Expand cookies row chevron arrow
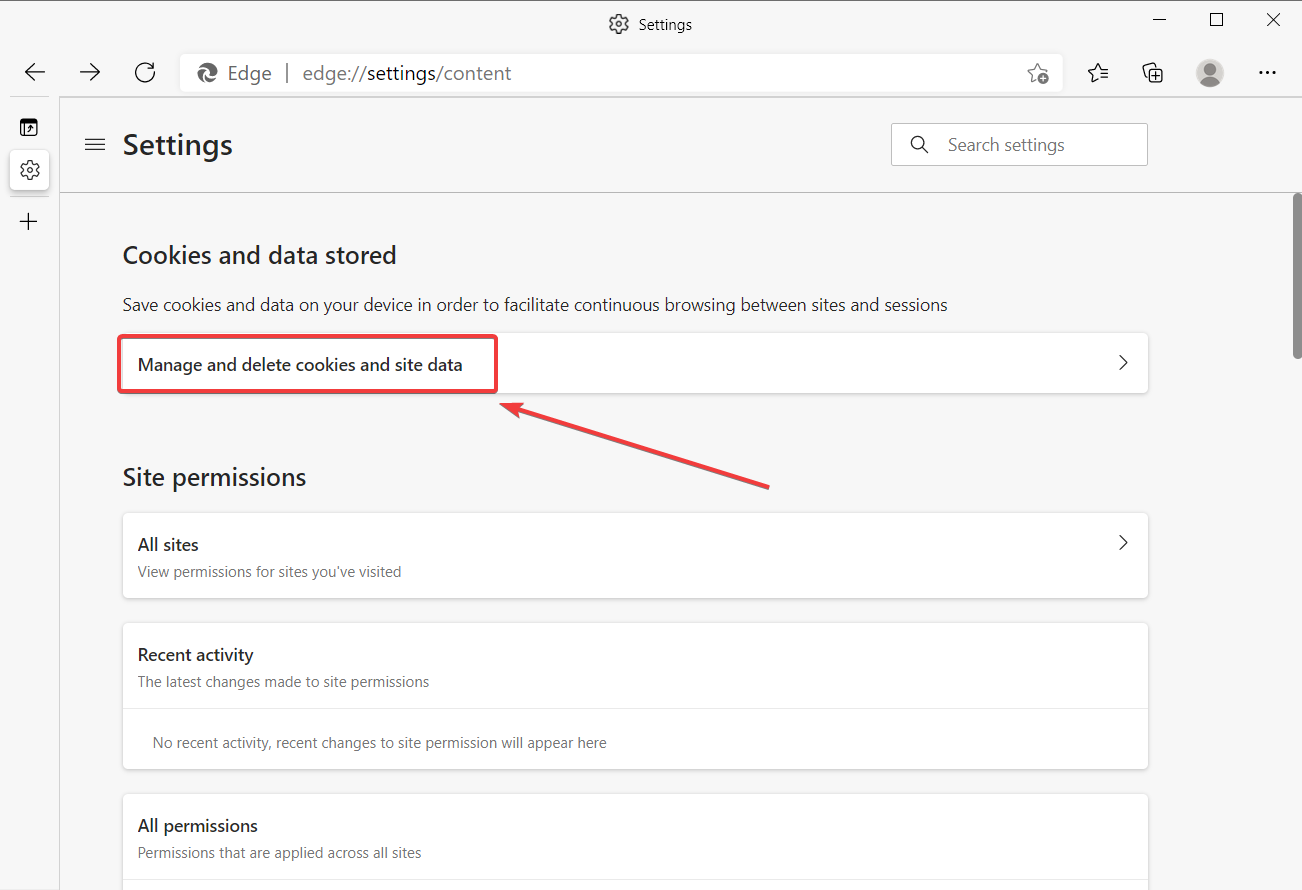 [x=1123, y=363]
